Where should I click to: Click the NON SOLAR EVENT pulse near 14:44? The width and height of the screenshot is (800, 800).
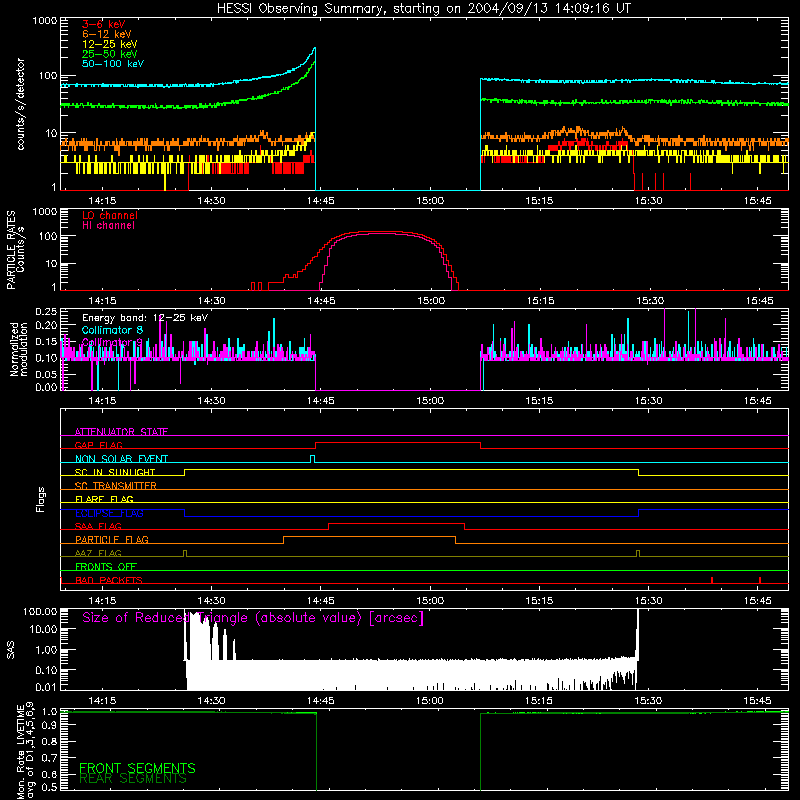click(x=313, y=459)
